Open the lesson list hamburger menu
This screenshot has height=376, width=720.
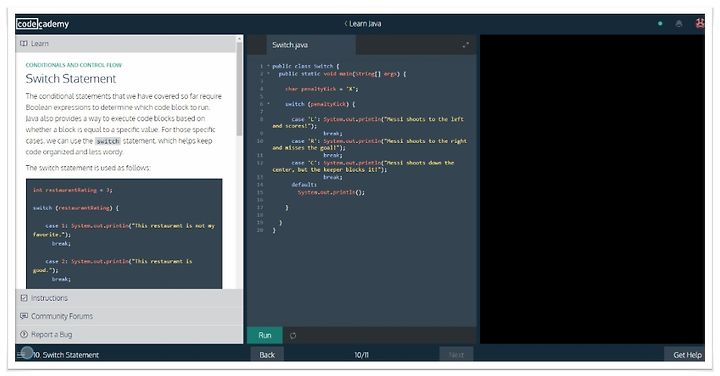[21, 354]
